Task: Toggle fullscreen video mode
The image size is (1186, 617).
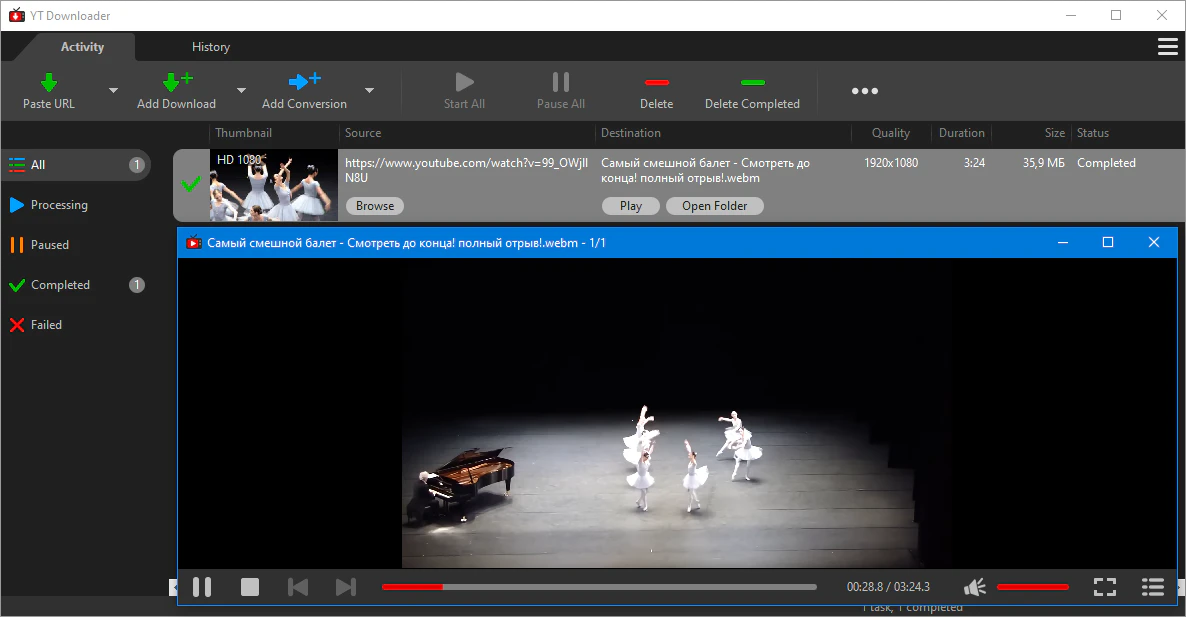Action: (1104, 587)
